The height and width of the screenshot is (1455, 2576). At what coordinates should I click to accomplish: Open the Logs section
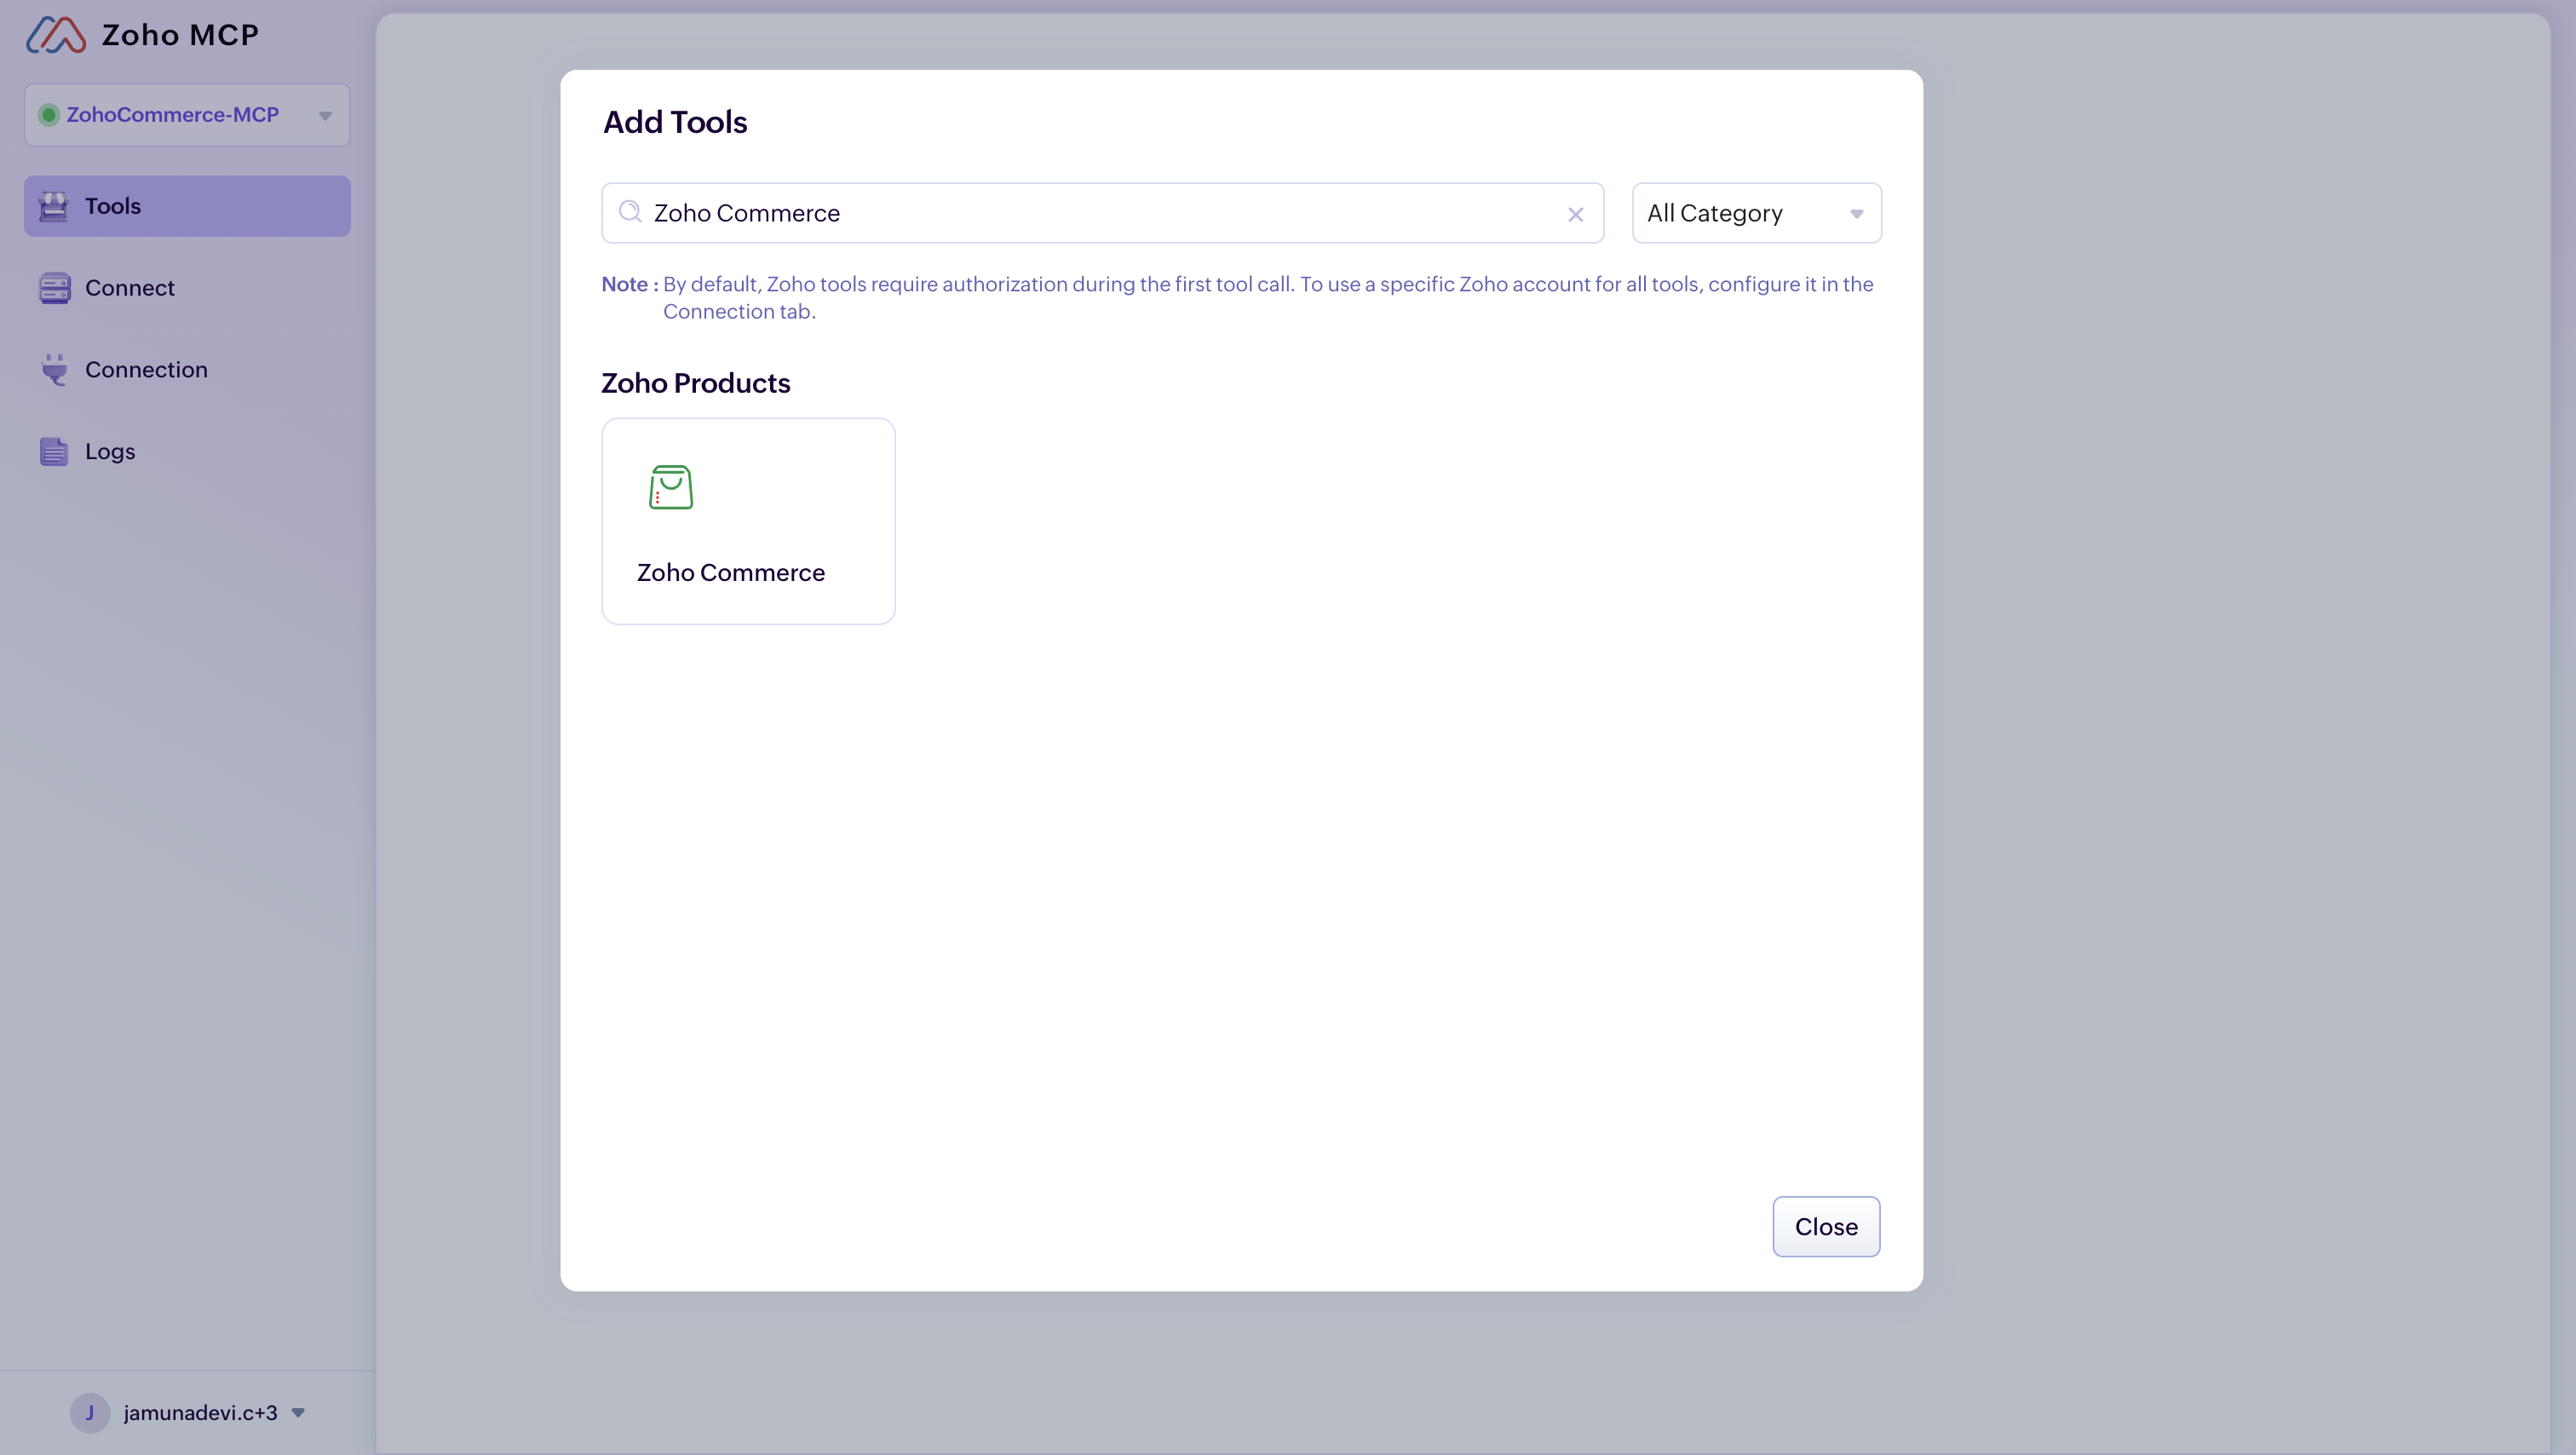pos(109,451)
